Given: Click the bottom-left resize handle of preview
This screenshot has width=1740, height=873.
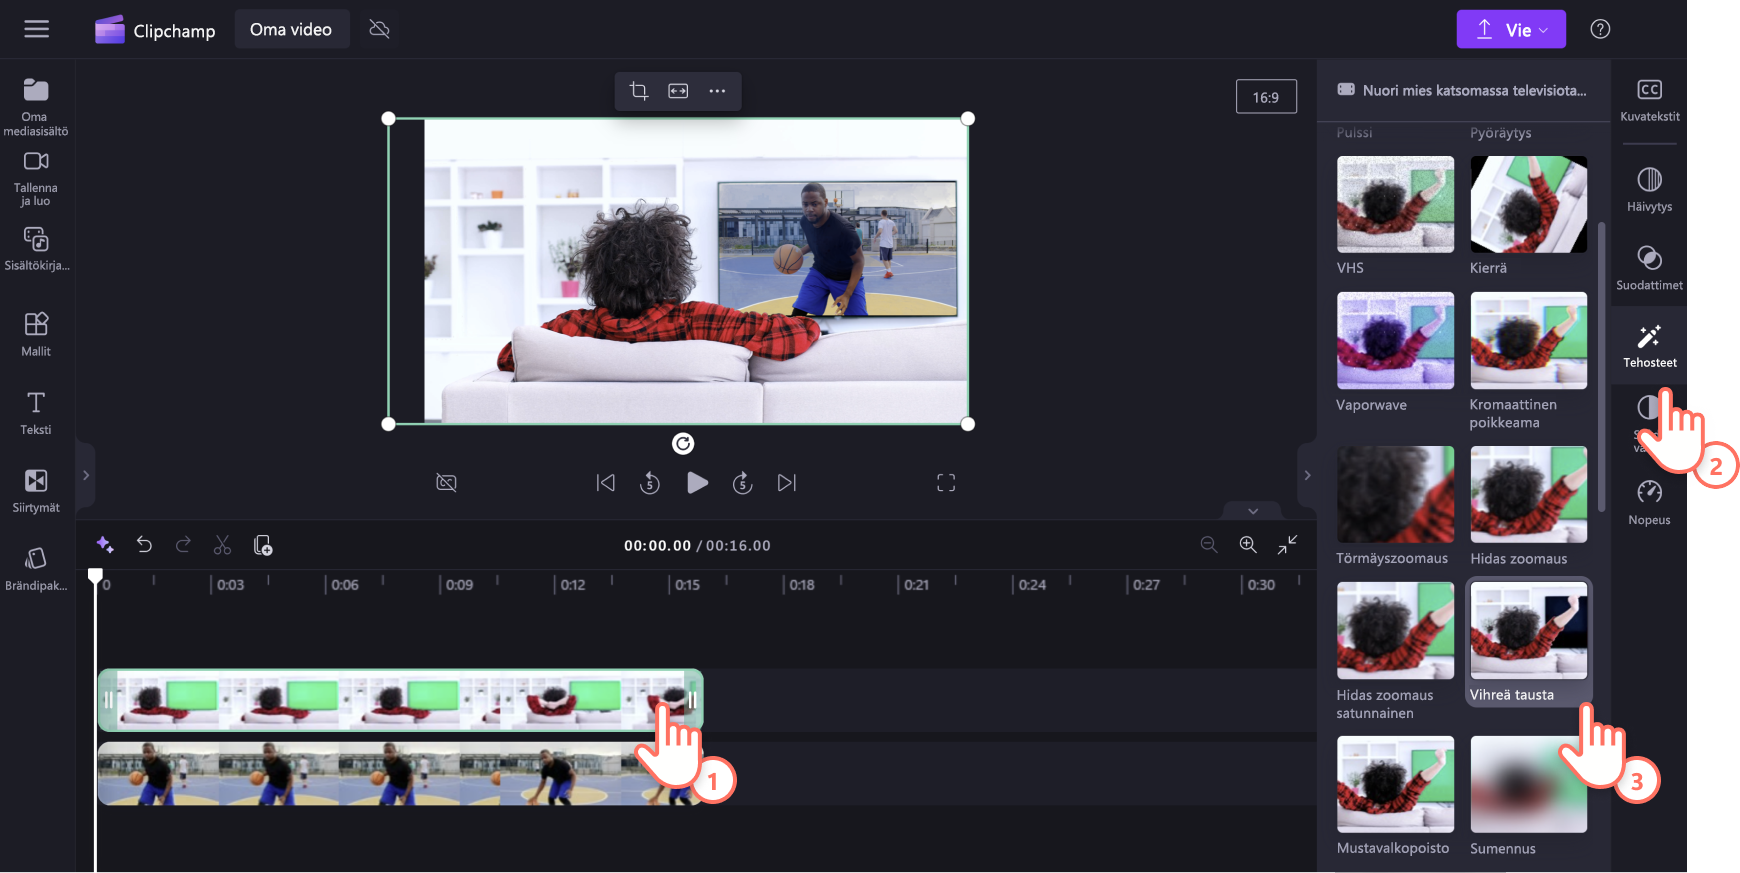Looking at the screenshot, I should pos(389,424).
